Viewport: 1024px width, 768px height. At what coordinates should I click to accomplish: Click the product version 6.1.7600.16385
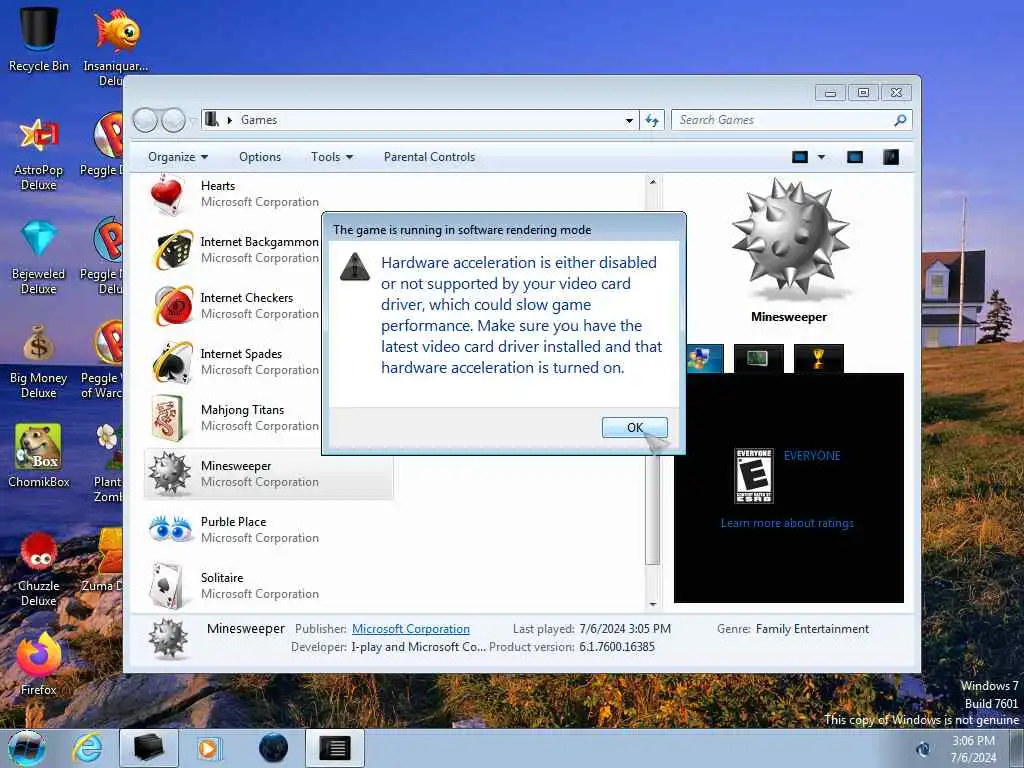pyautogui.click(x=616, y=647)
